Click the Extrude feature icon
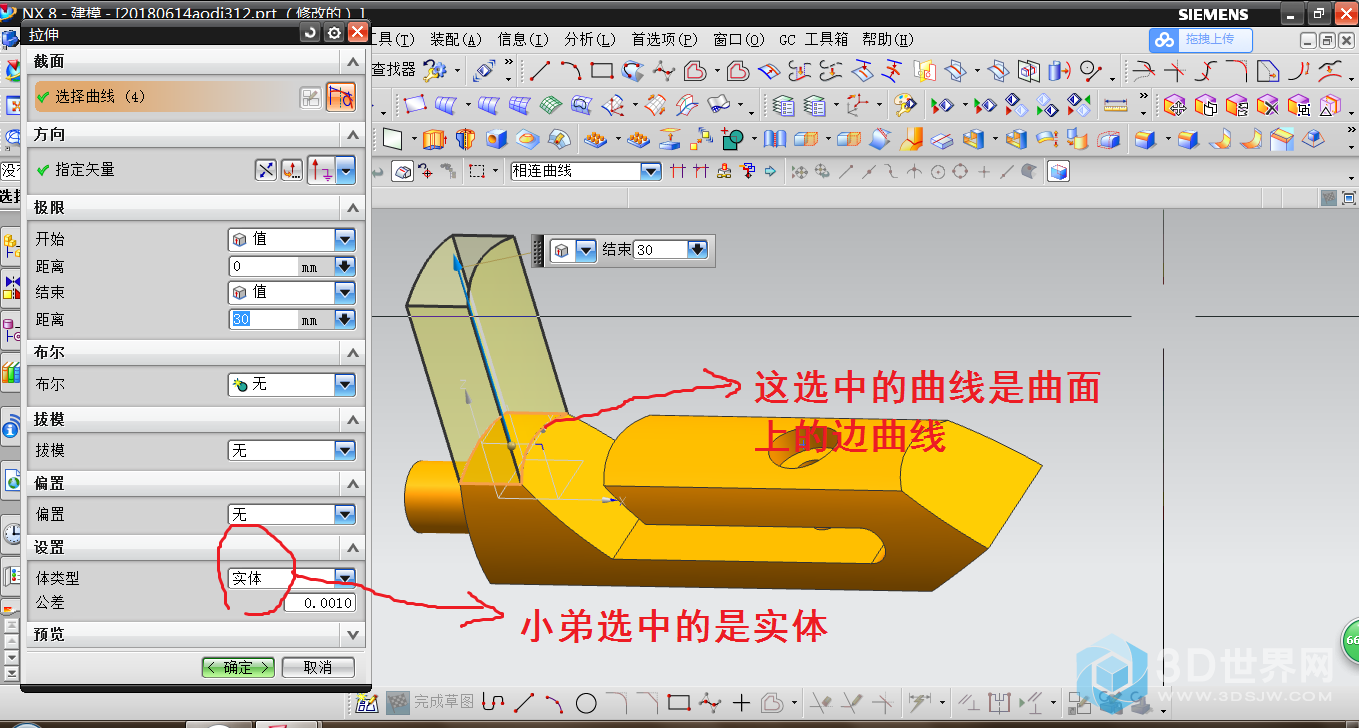 point(434,139)
